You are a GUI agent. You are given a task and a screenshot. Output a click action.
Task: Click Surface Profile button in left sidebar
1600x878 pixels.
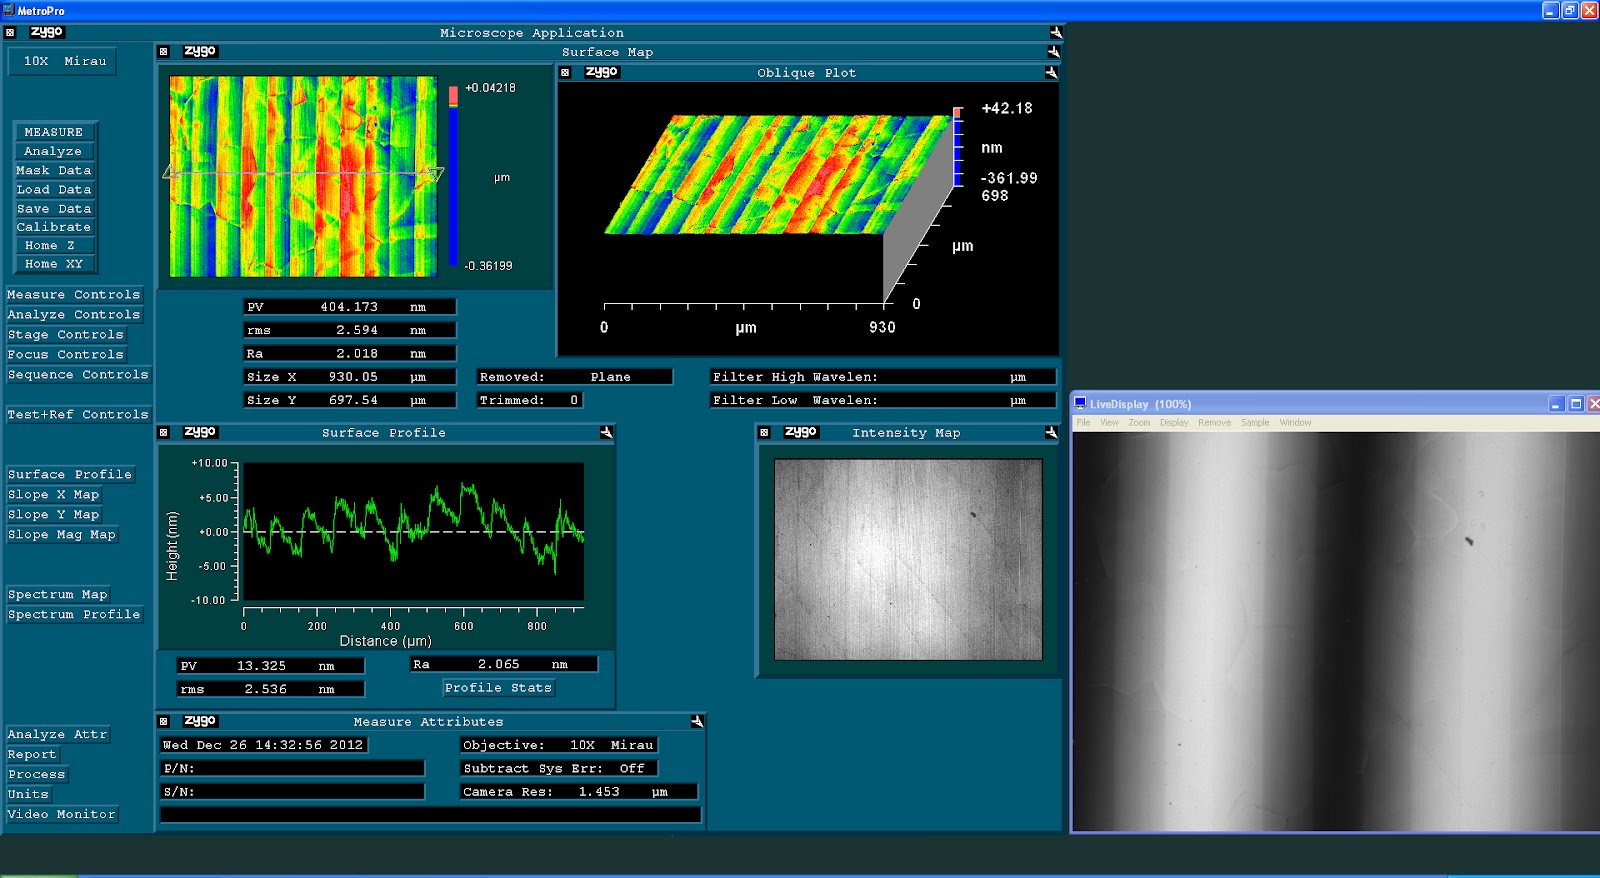[70, 475]
